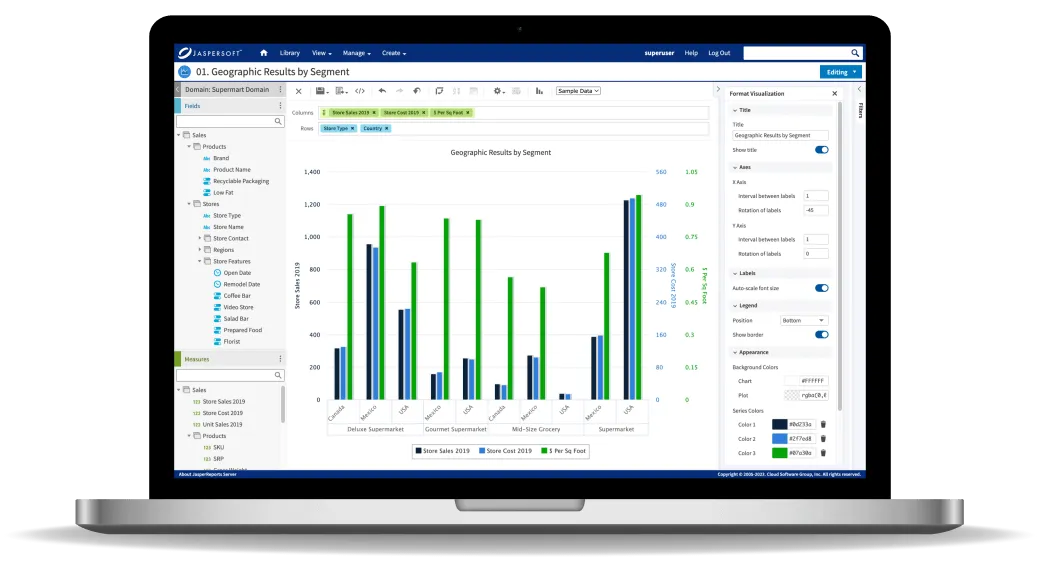Click About JasperReports Server link

pos(208,474)
